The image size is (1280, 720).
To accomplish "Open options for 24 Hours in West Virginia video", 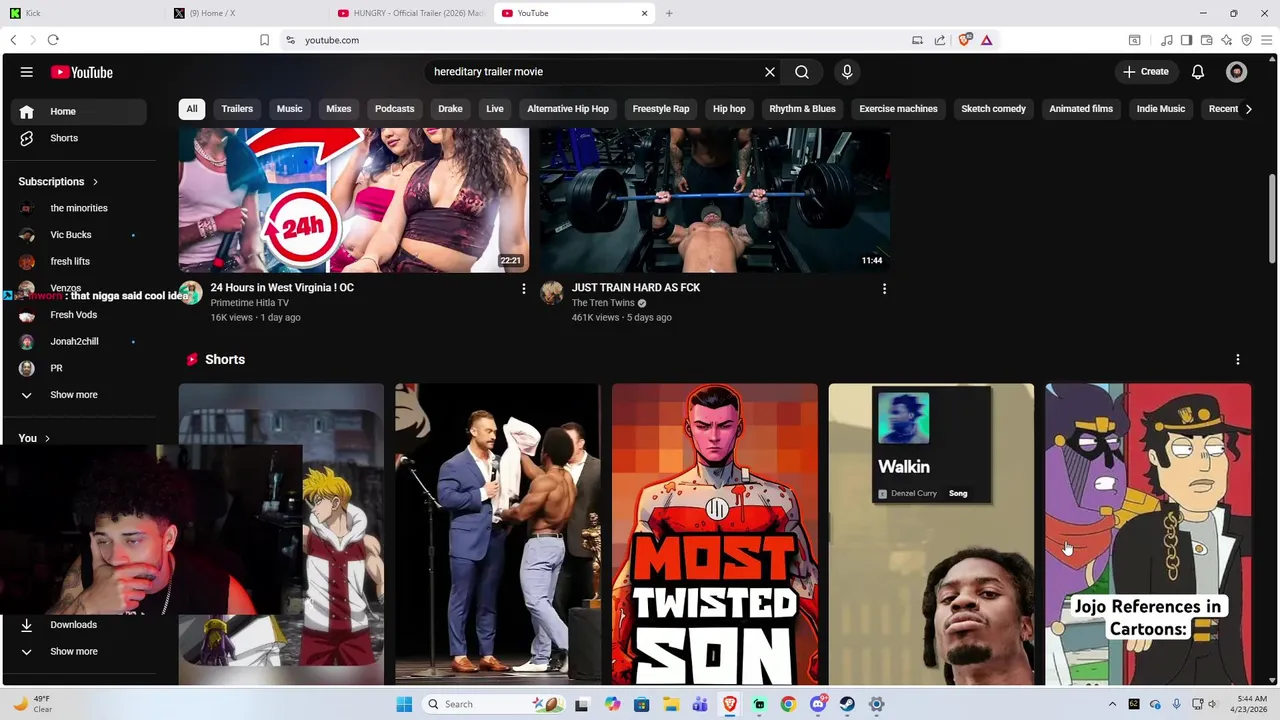I will (523, 288).
